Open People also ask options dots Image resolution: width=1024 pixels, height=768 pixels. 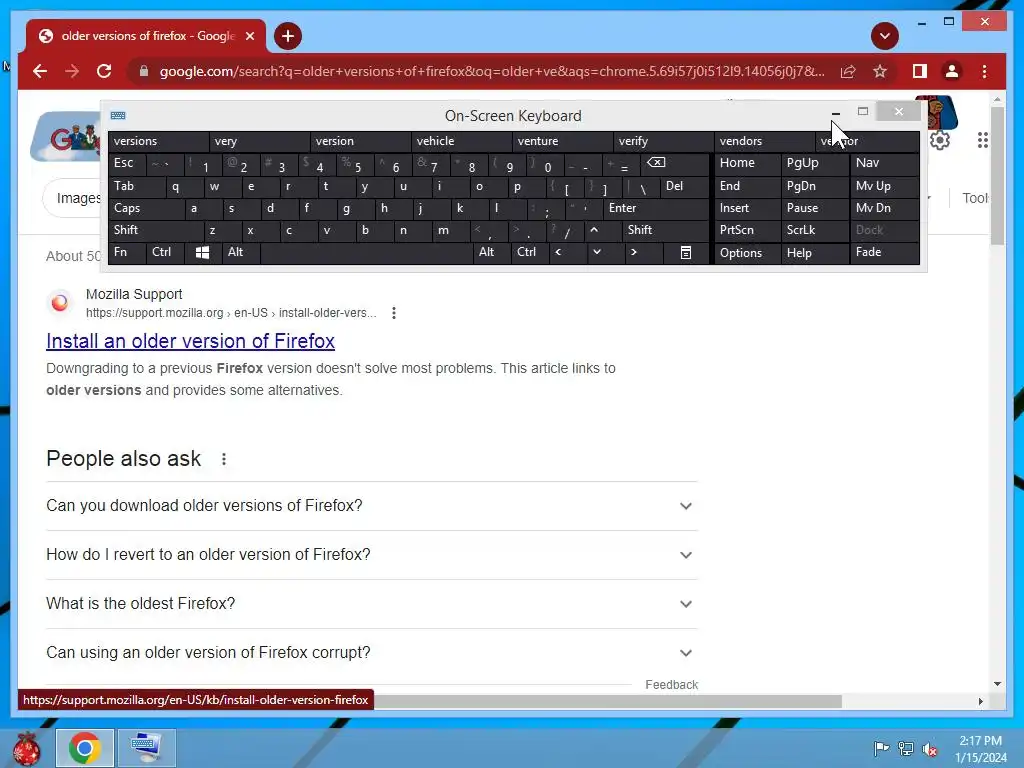point(224,459)
